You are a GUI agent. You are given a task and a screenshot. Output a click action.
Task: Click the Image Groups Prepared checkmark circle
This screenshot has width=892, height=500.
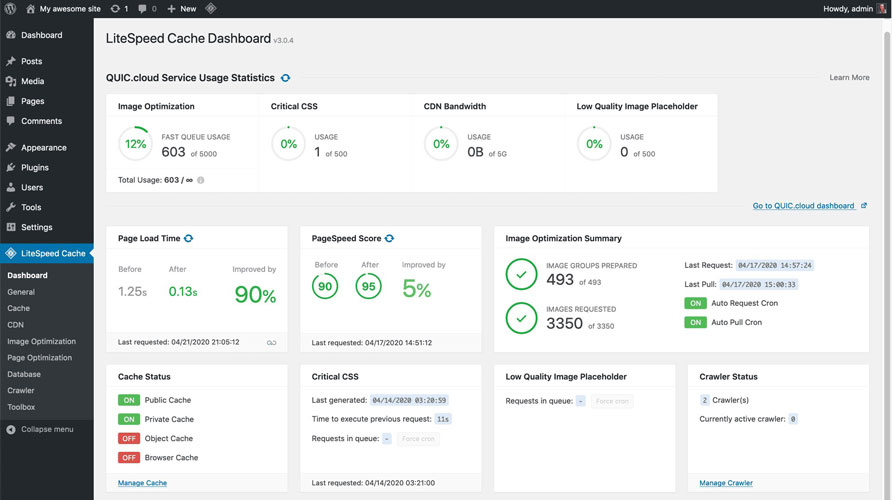click(521, 274)
